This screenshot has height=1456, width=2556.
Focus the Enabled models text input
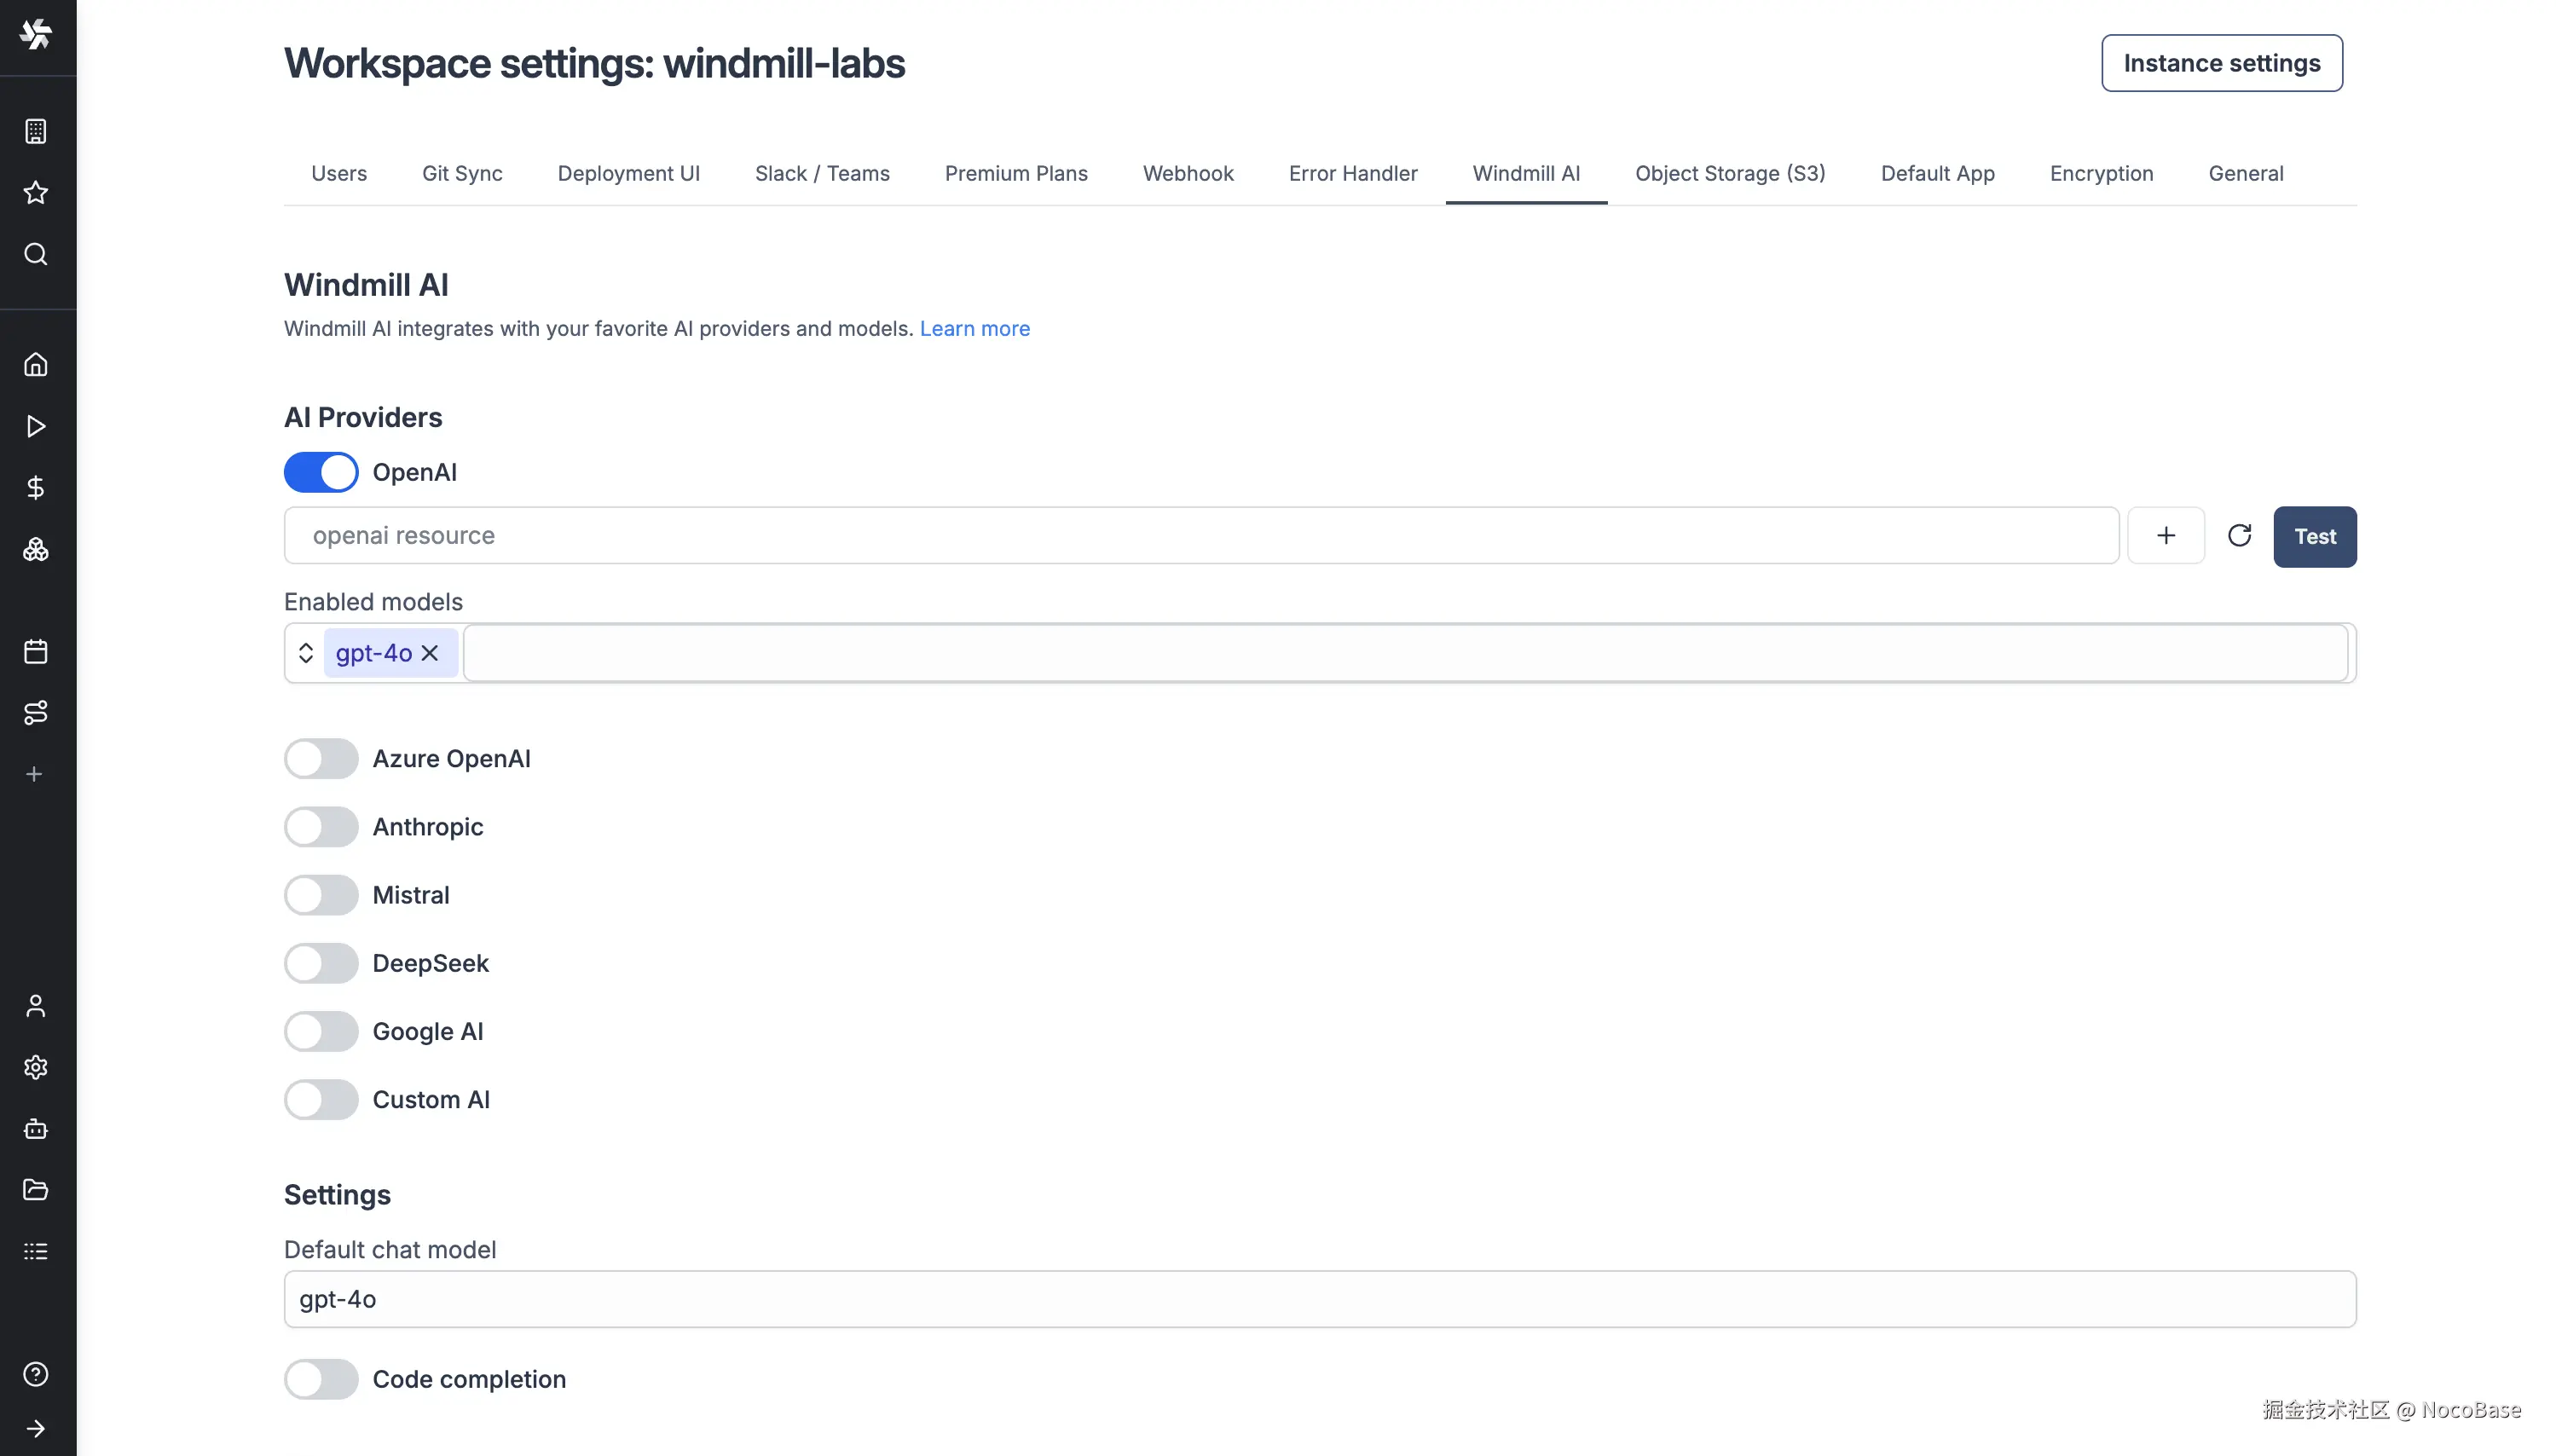pos(1405,653)
